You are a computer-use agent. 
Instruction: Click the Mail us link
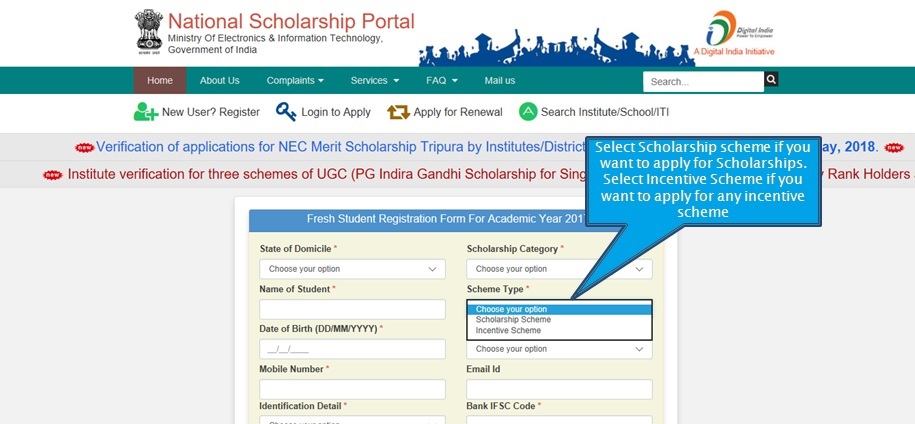click(x=500, y=80)
